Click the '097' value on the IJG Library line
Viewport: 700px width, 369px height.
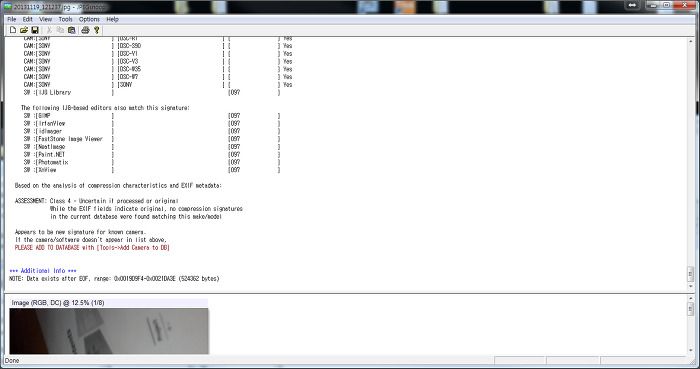(235, 92)
